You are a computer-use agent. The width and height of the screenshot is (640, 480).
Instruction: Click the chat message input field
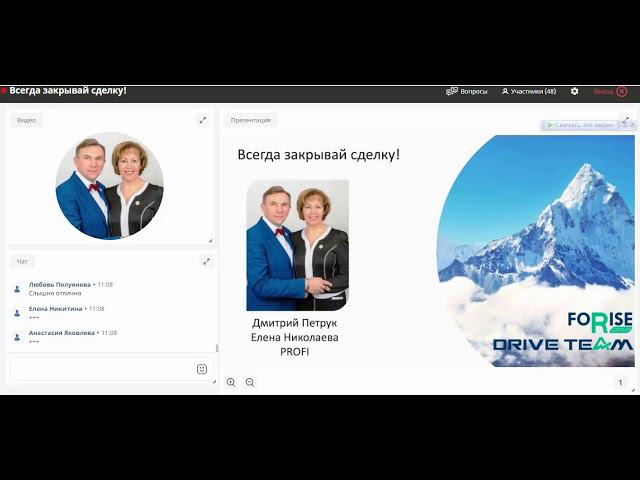pyautogui.click(x=111, y=369)
